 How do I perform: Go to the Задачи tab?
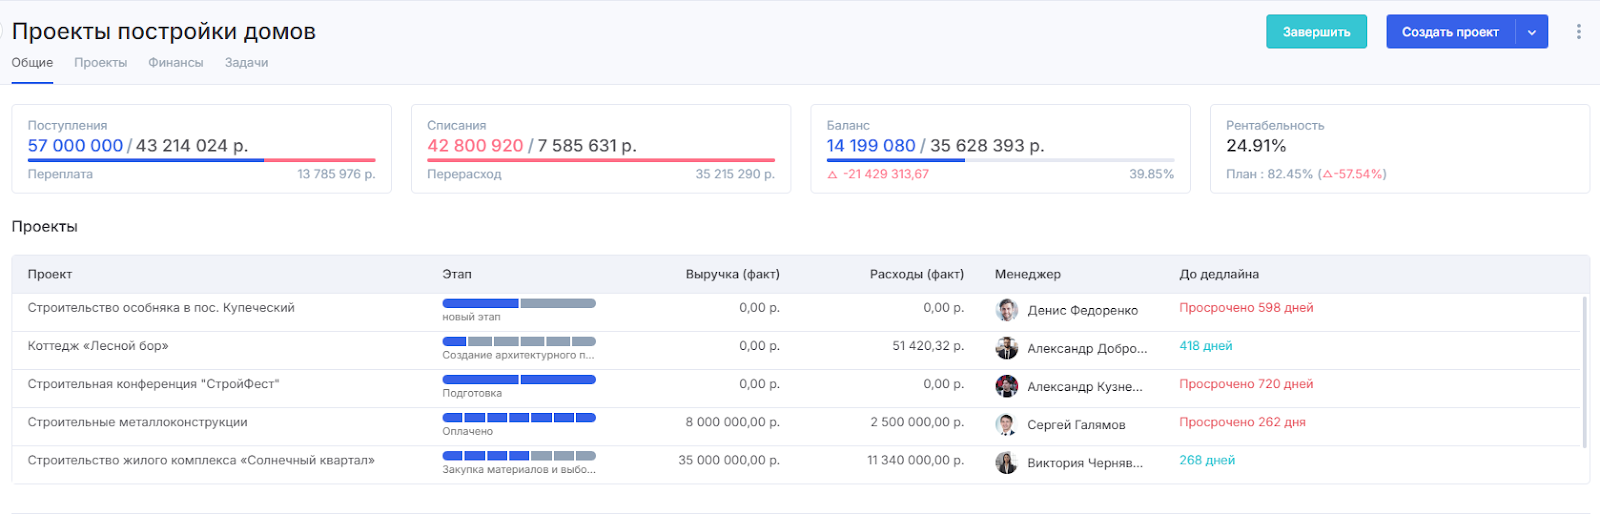(x=246, y=63)
